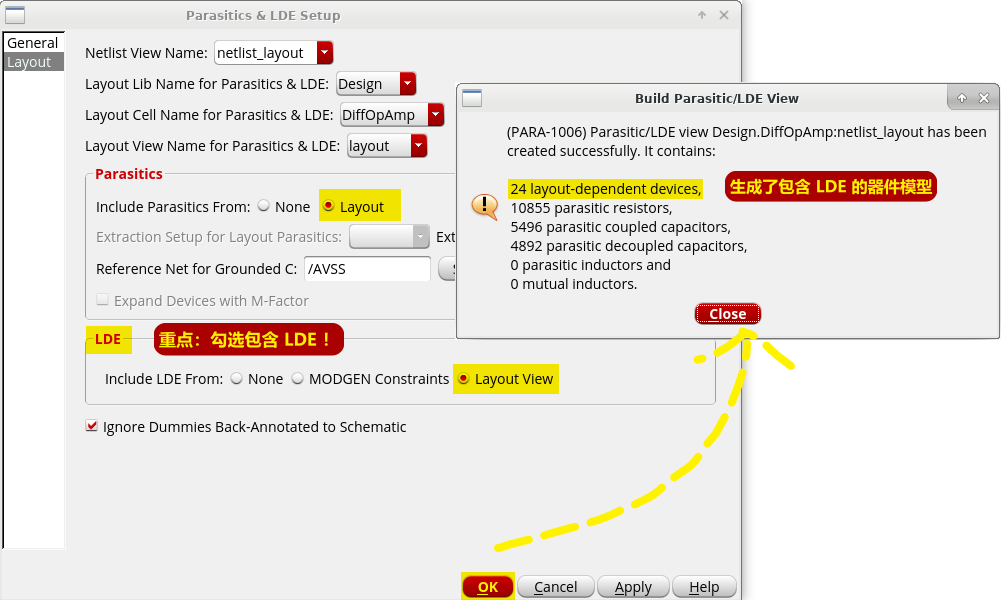
Task: Select None for Include Parasitics From
Action: pyautogui.click(x=264, y=206)
